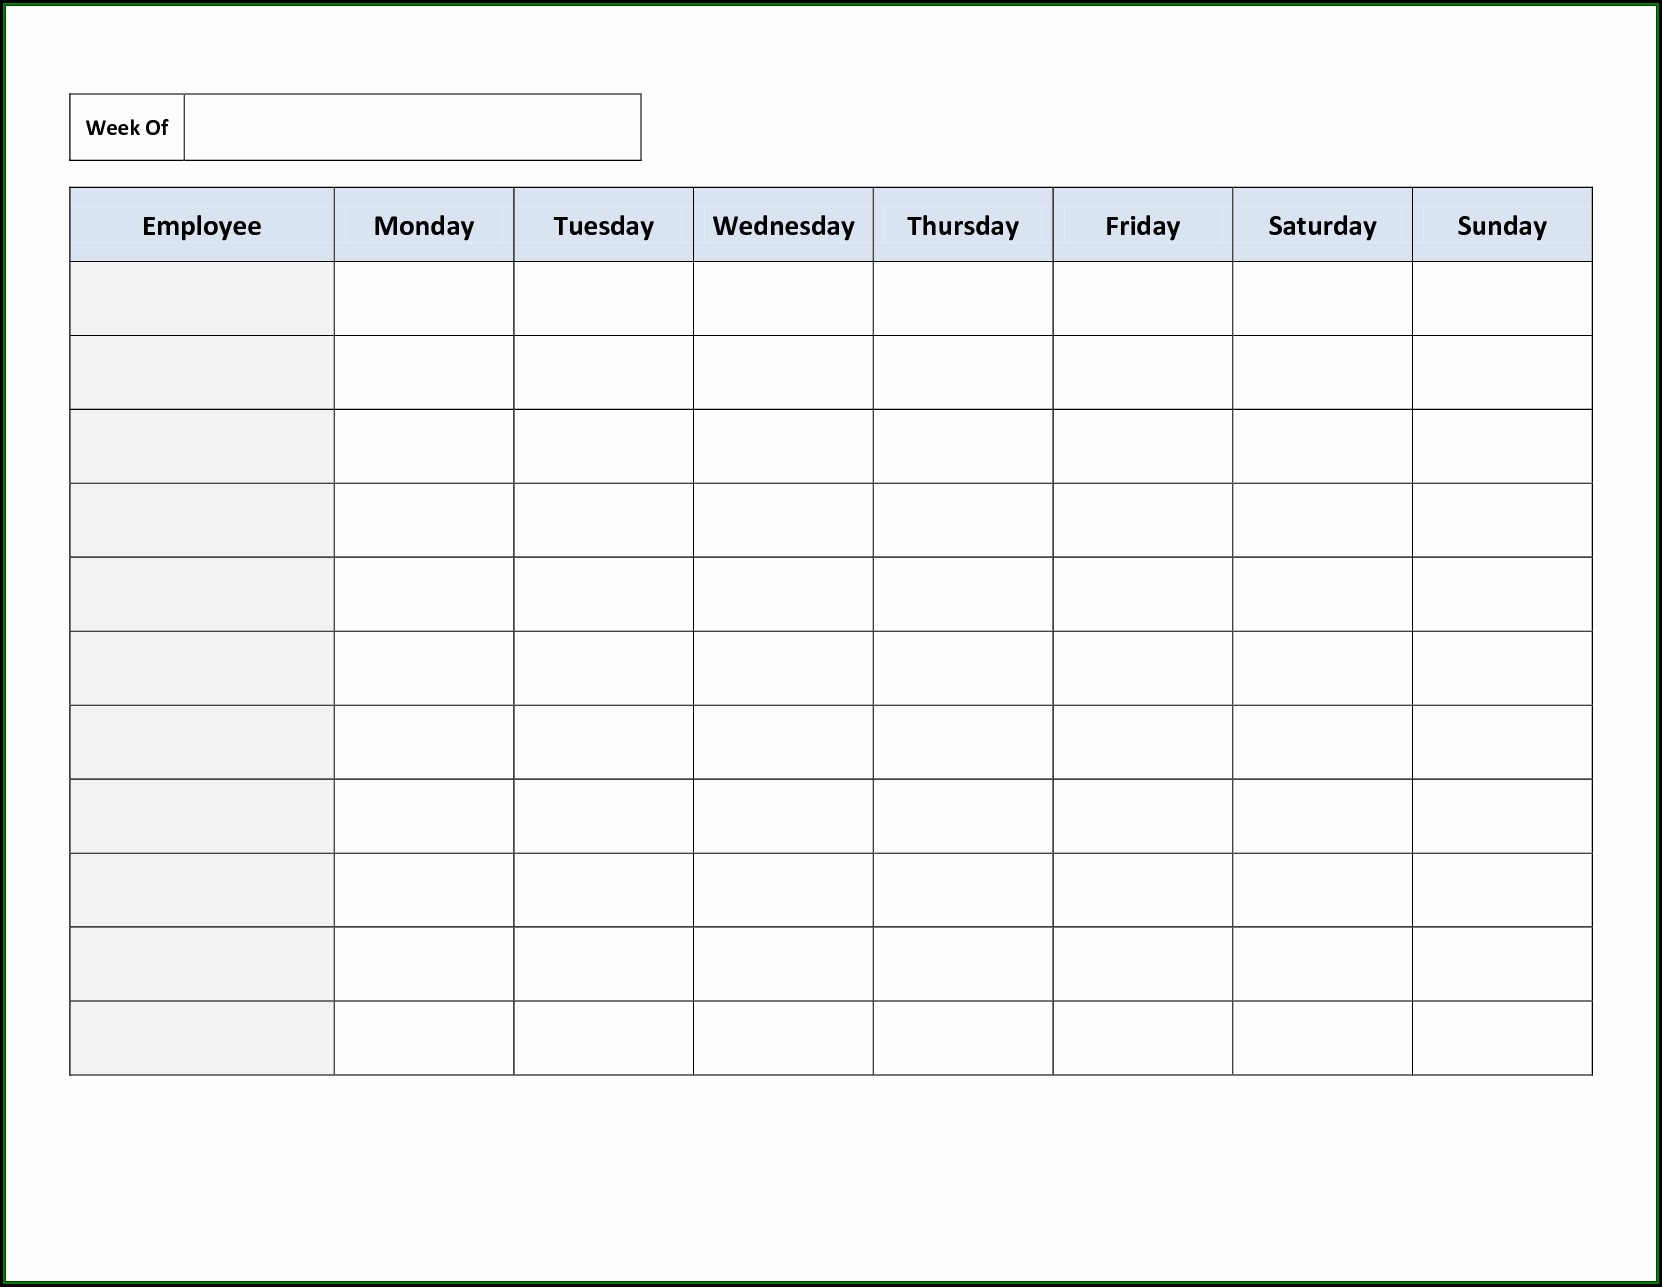Select the Wednesday column header
Screen dimensions: 1662x1287
pyautogui.click(x=783, y=225)
